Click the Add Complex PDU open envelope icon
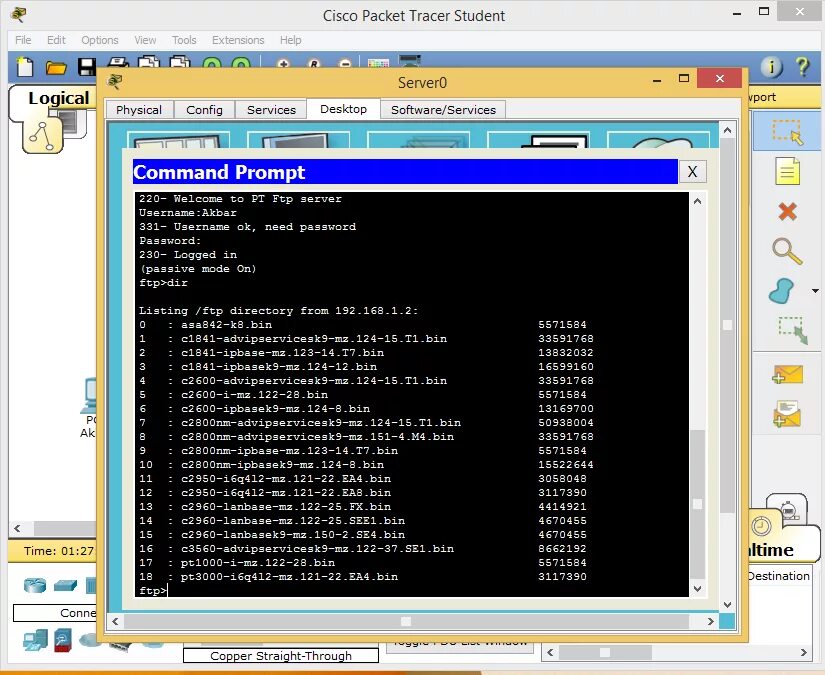825x675 pixels. click(x=787, y=415)
